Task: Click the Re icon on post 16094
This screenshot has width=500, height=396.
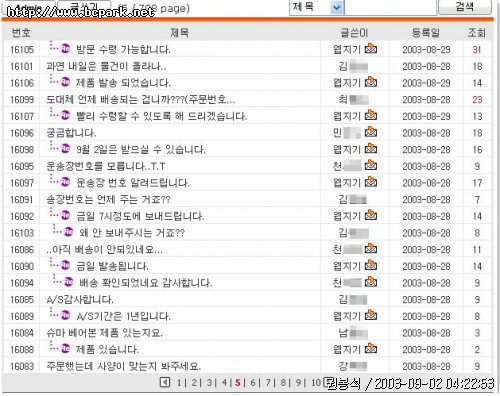Action: coord(68,282)
